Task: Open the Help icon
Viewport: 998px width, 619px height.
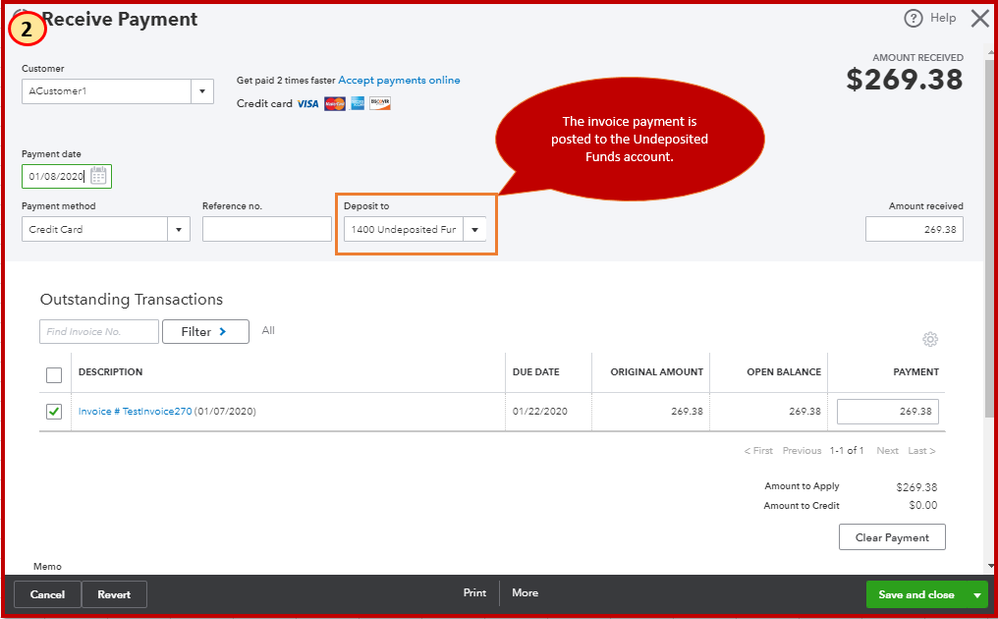Action: click(x=912, y=17)
